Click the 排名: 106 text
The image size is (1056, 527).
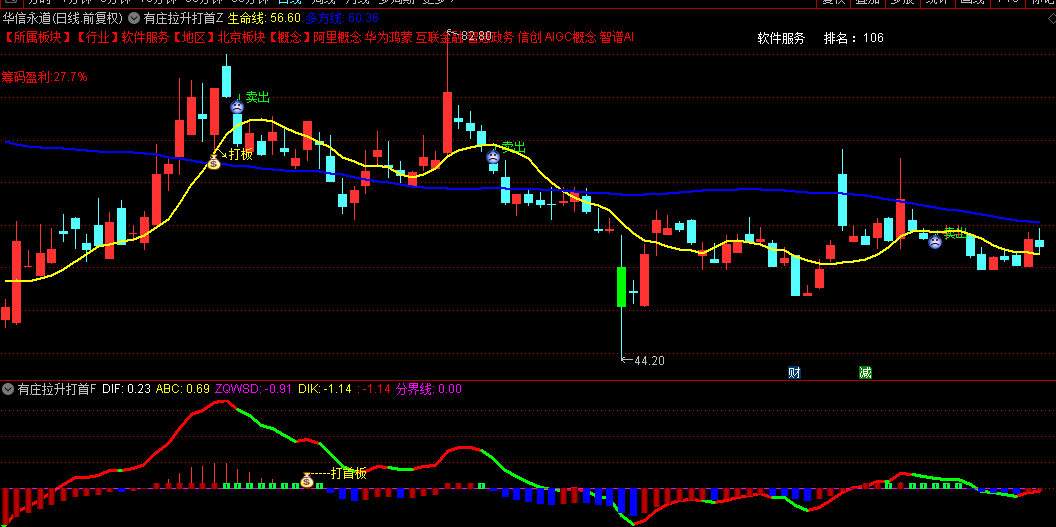click(854, 38)
